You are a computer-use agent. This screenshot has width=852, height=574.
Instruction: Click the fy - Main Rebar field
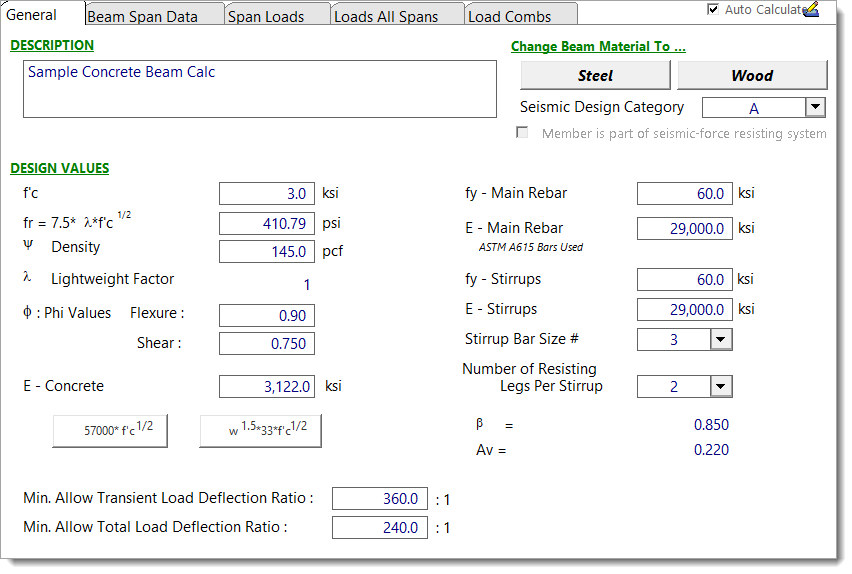(684, 193)
